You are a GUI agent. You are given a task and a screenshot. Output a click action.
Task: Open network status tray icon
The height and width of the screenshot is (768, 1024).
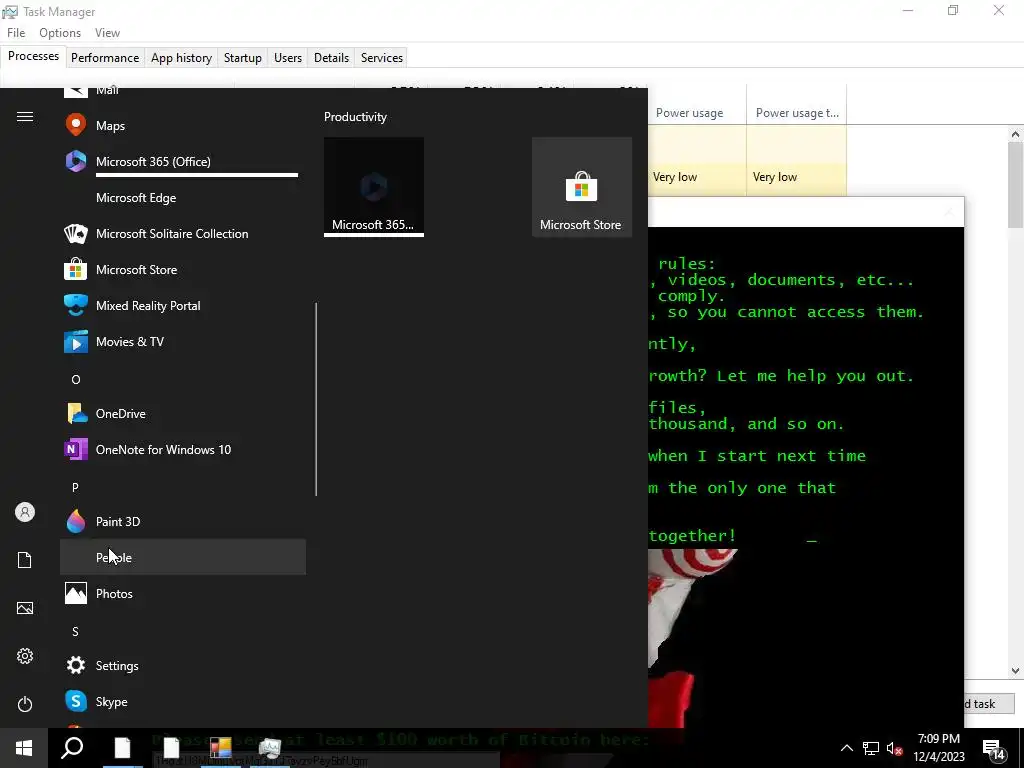[x=871, y=748]
